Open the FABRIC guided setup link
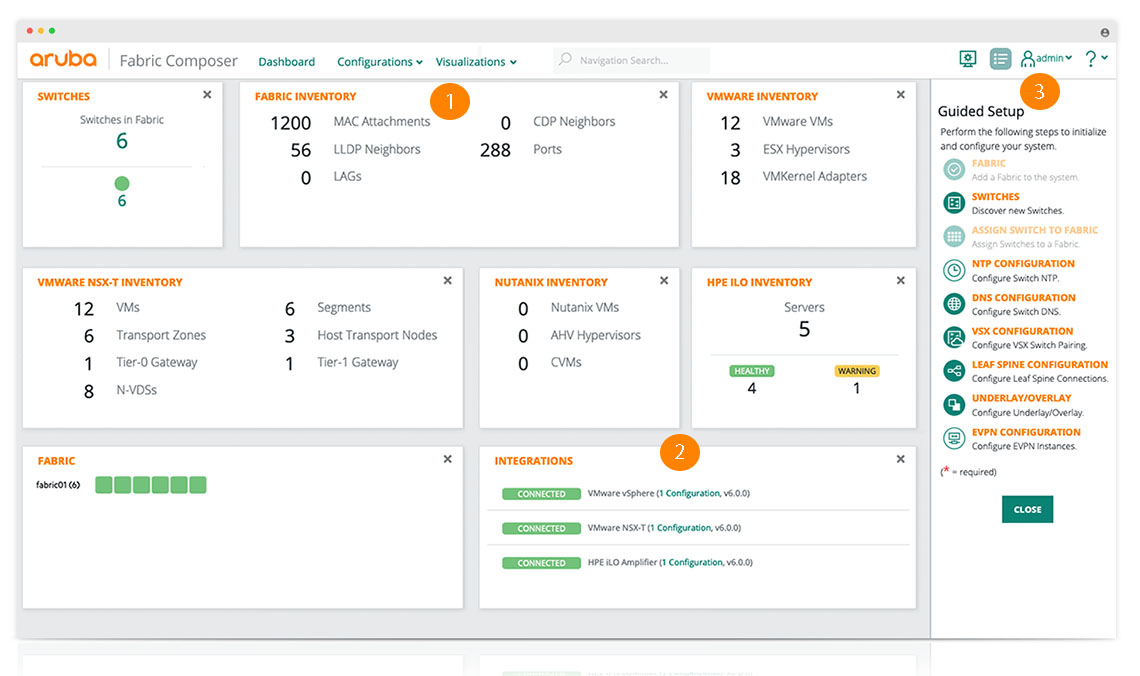Screen dimensions: 1140x676 click(989, 164)
